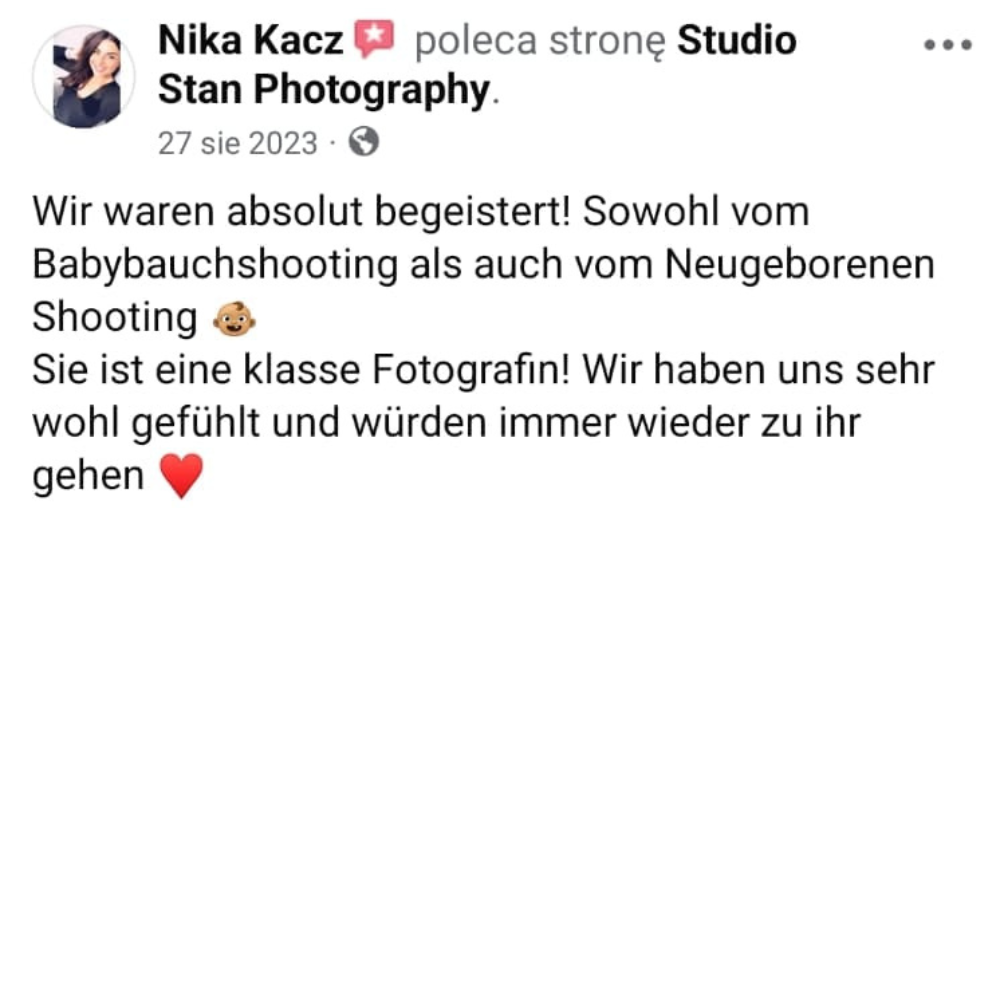Click the word Babybauchshooting in the review
The image size is (1000, 1000).
pos(215,265)
